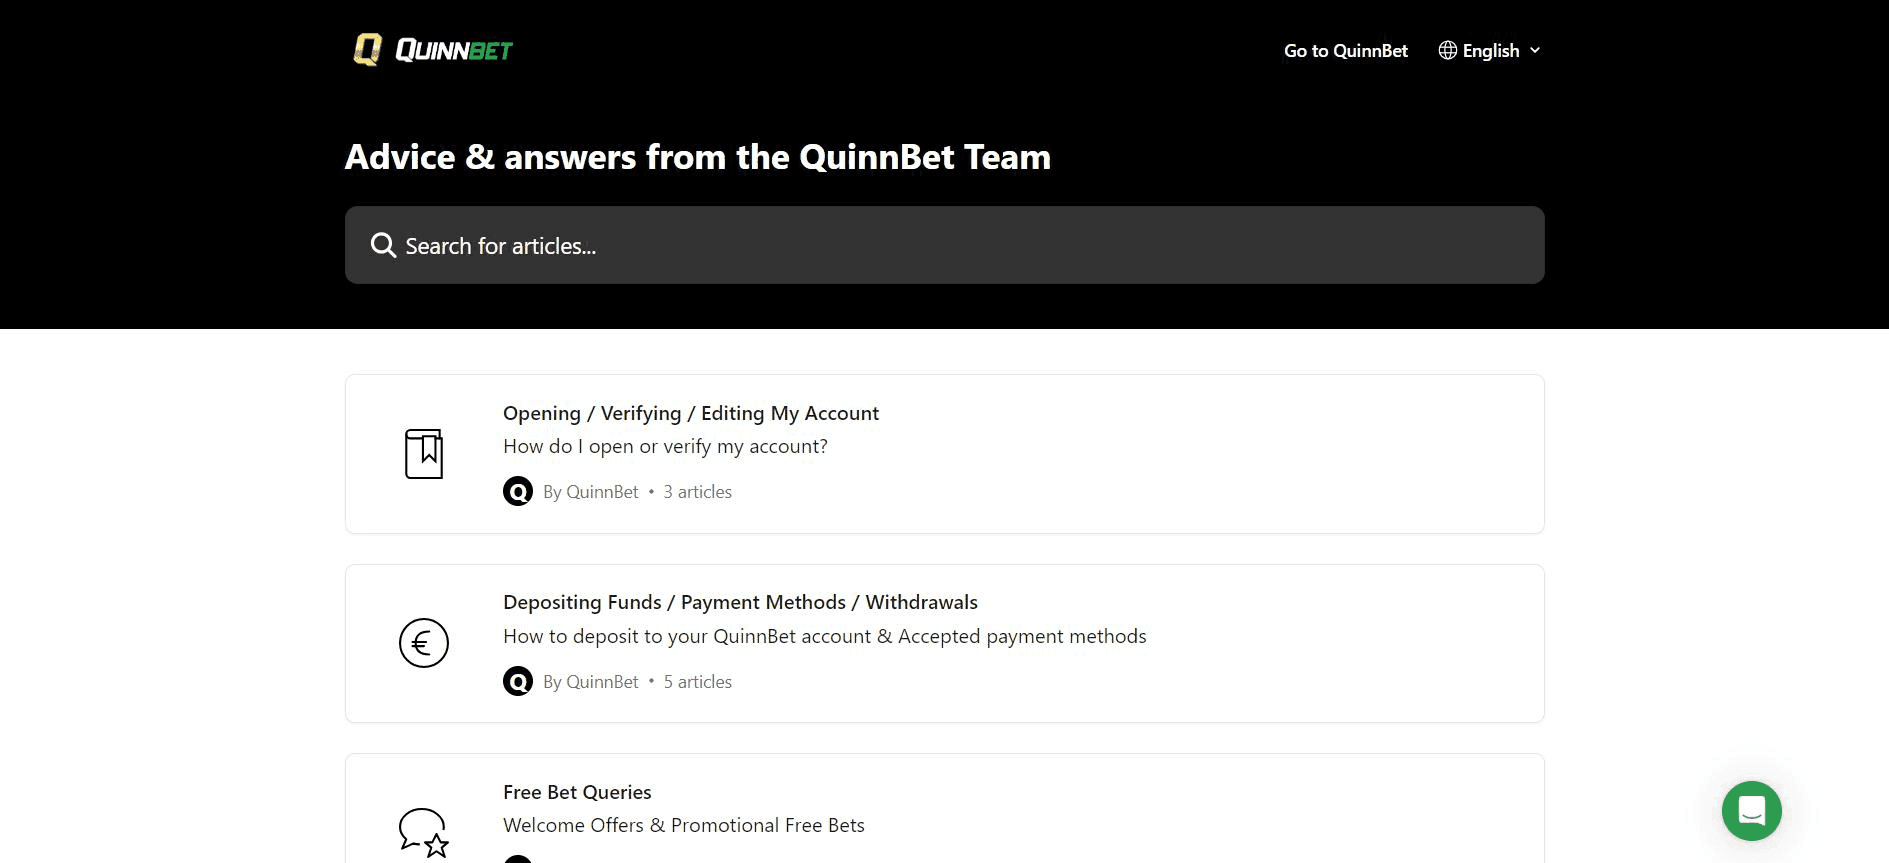The width and height of the screenshot is (1889, 863).
Task: Follow the Go to QuinnBet link
Action: coord(1345,51)
